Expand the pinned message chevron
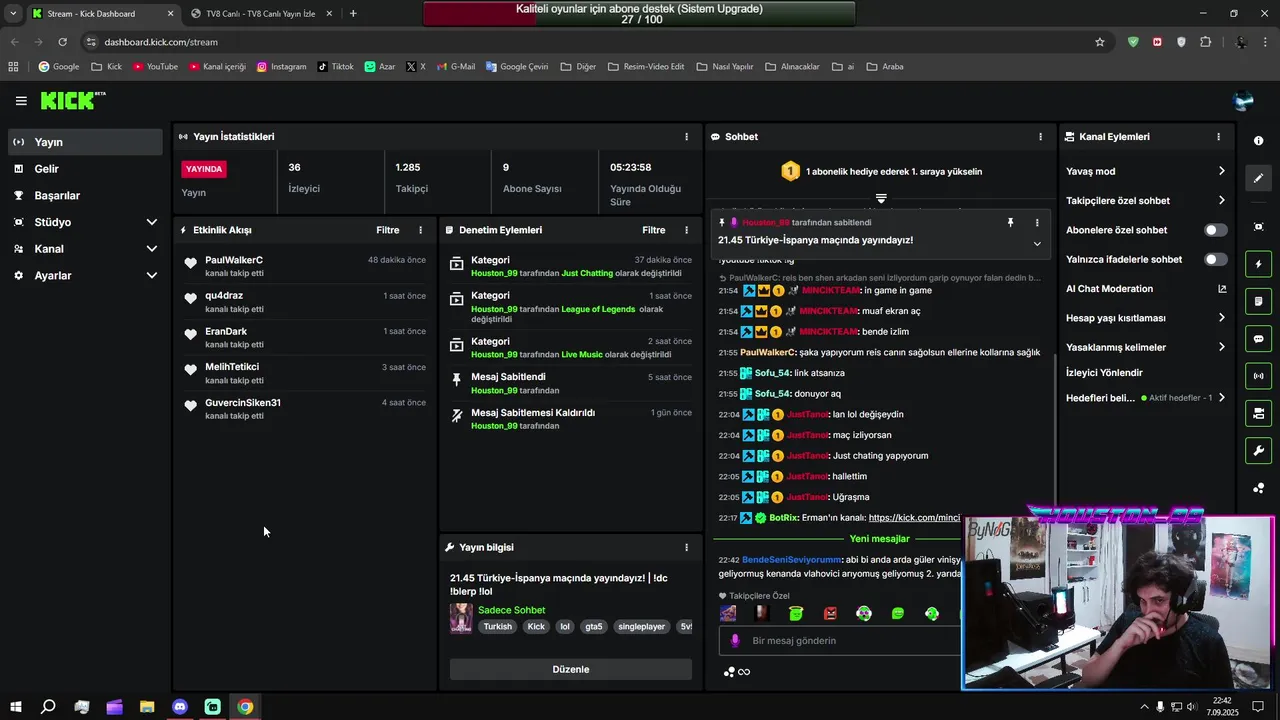 (1037, 243)
